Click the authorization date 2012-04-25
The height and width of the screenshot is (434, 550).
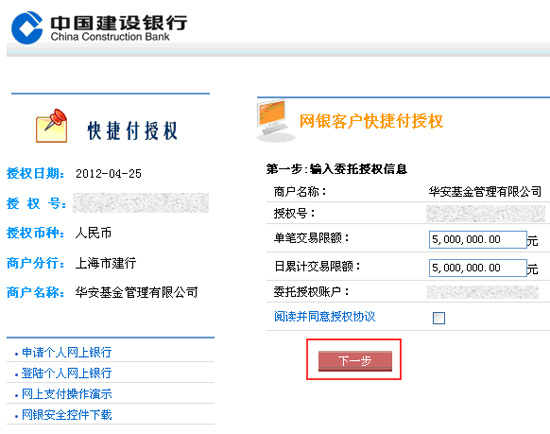tap(108, 174)
